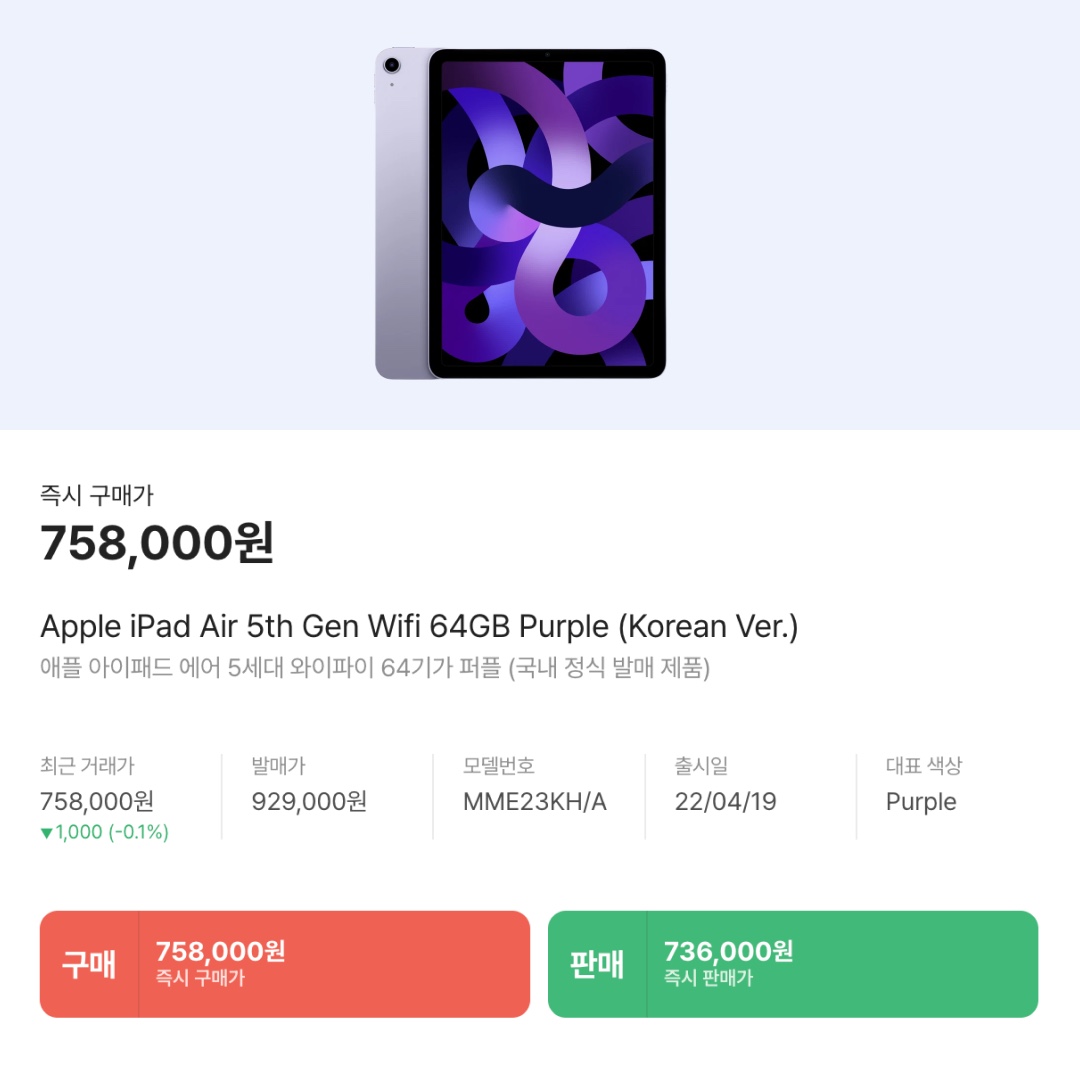Select the 출시일 label
The image size is (1080, 1080).
point(701,766)
